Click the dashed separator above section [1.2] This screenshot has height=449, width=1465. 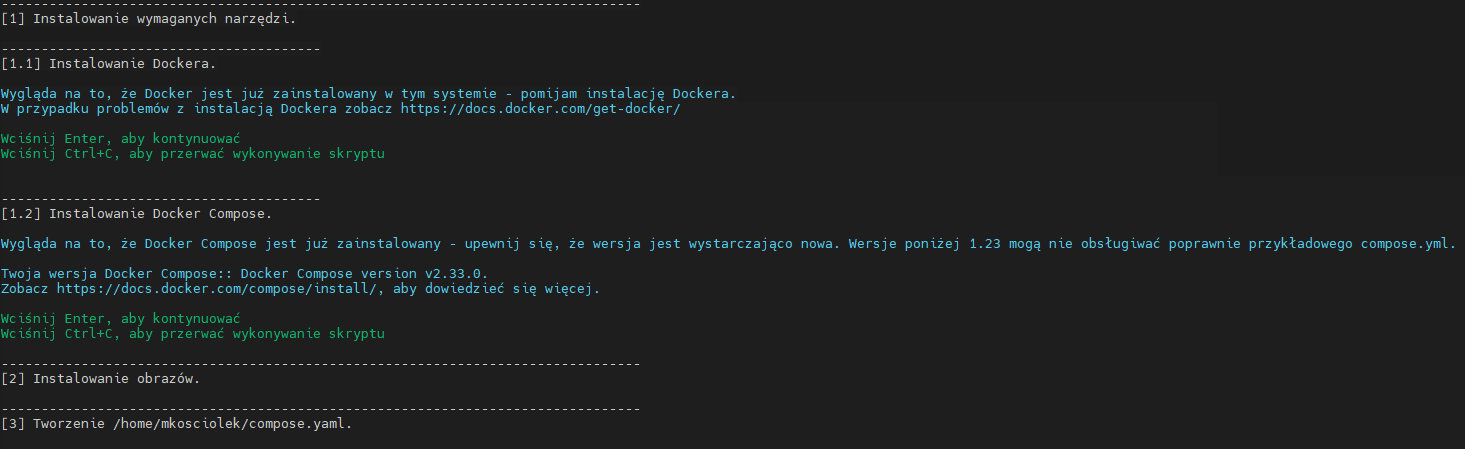click(160, 198)
